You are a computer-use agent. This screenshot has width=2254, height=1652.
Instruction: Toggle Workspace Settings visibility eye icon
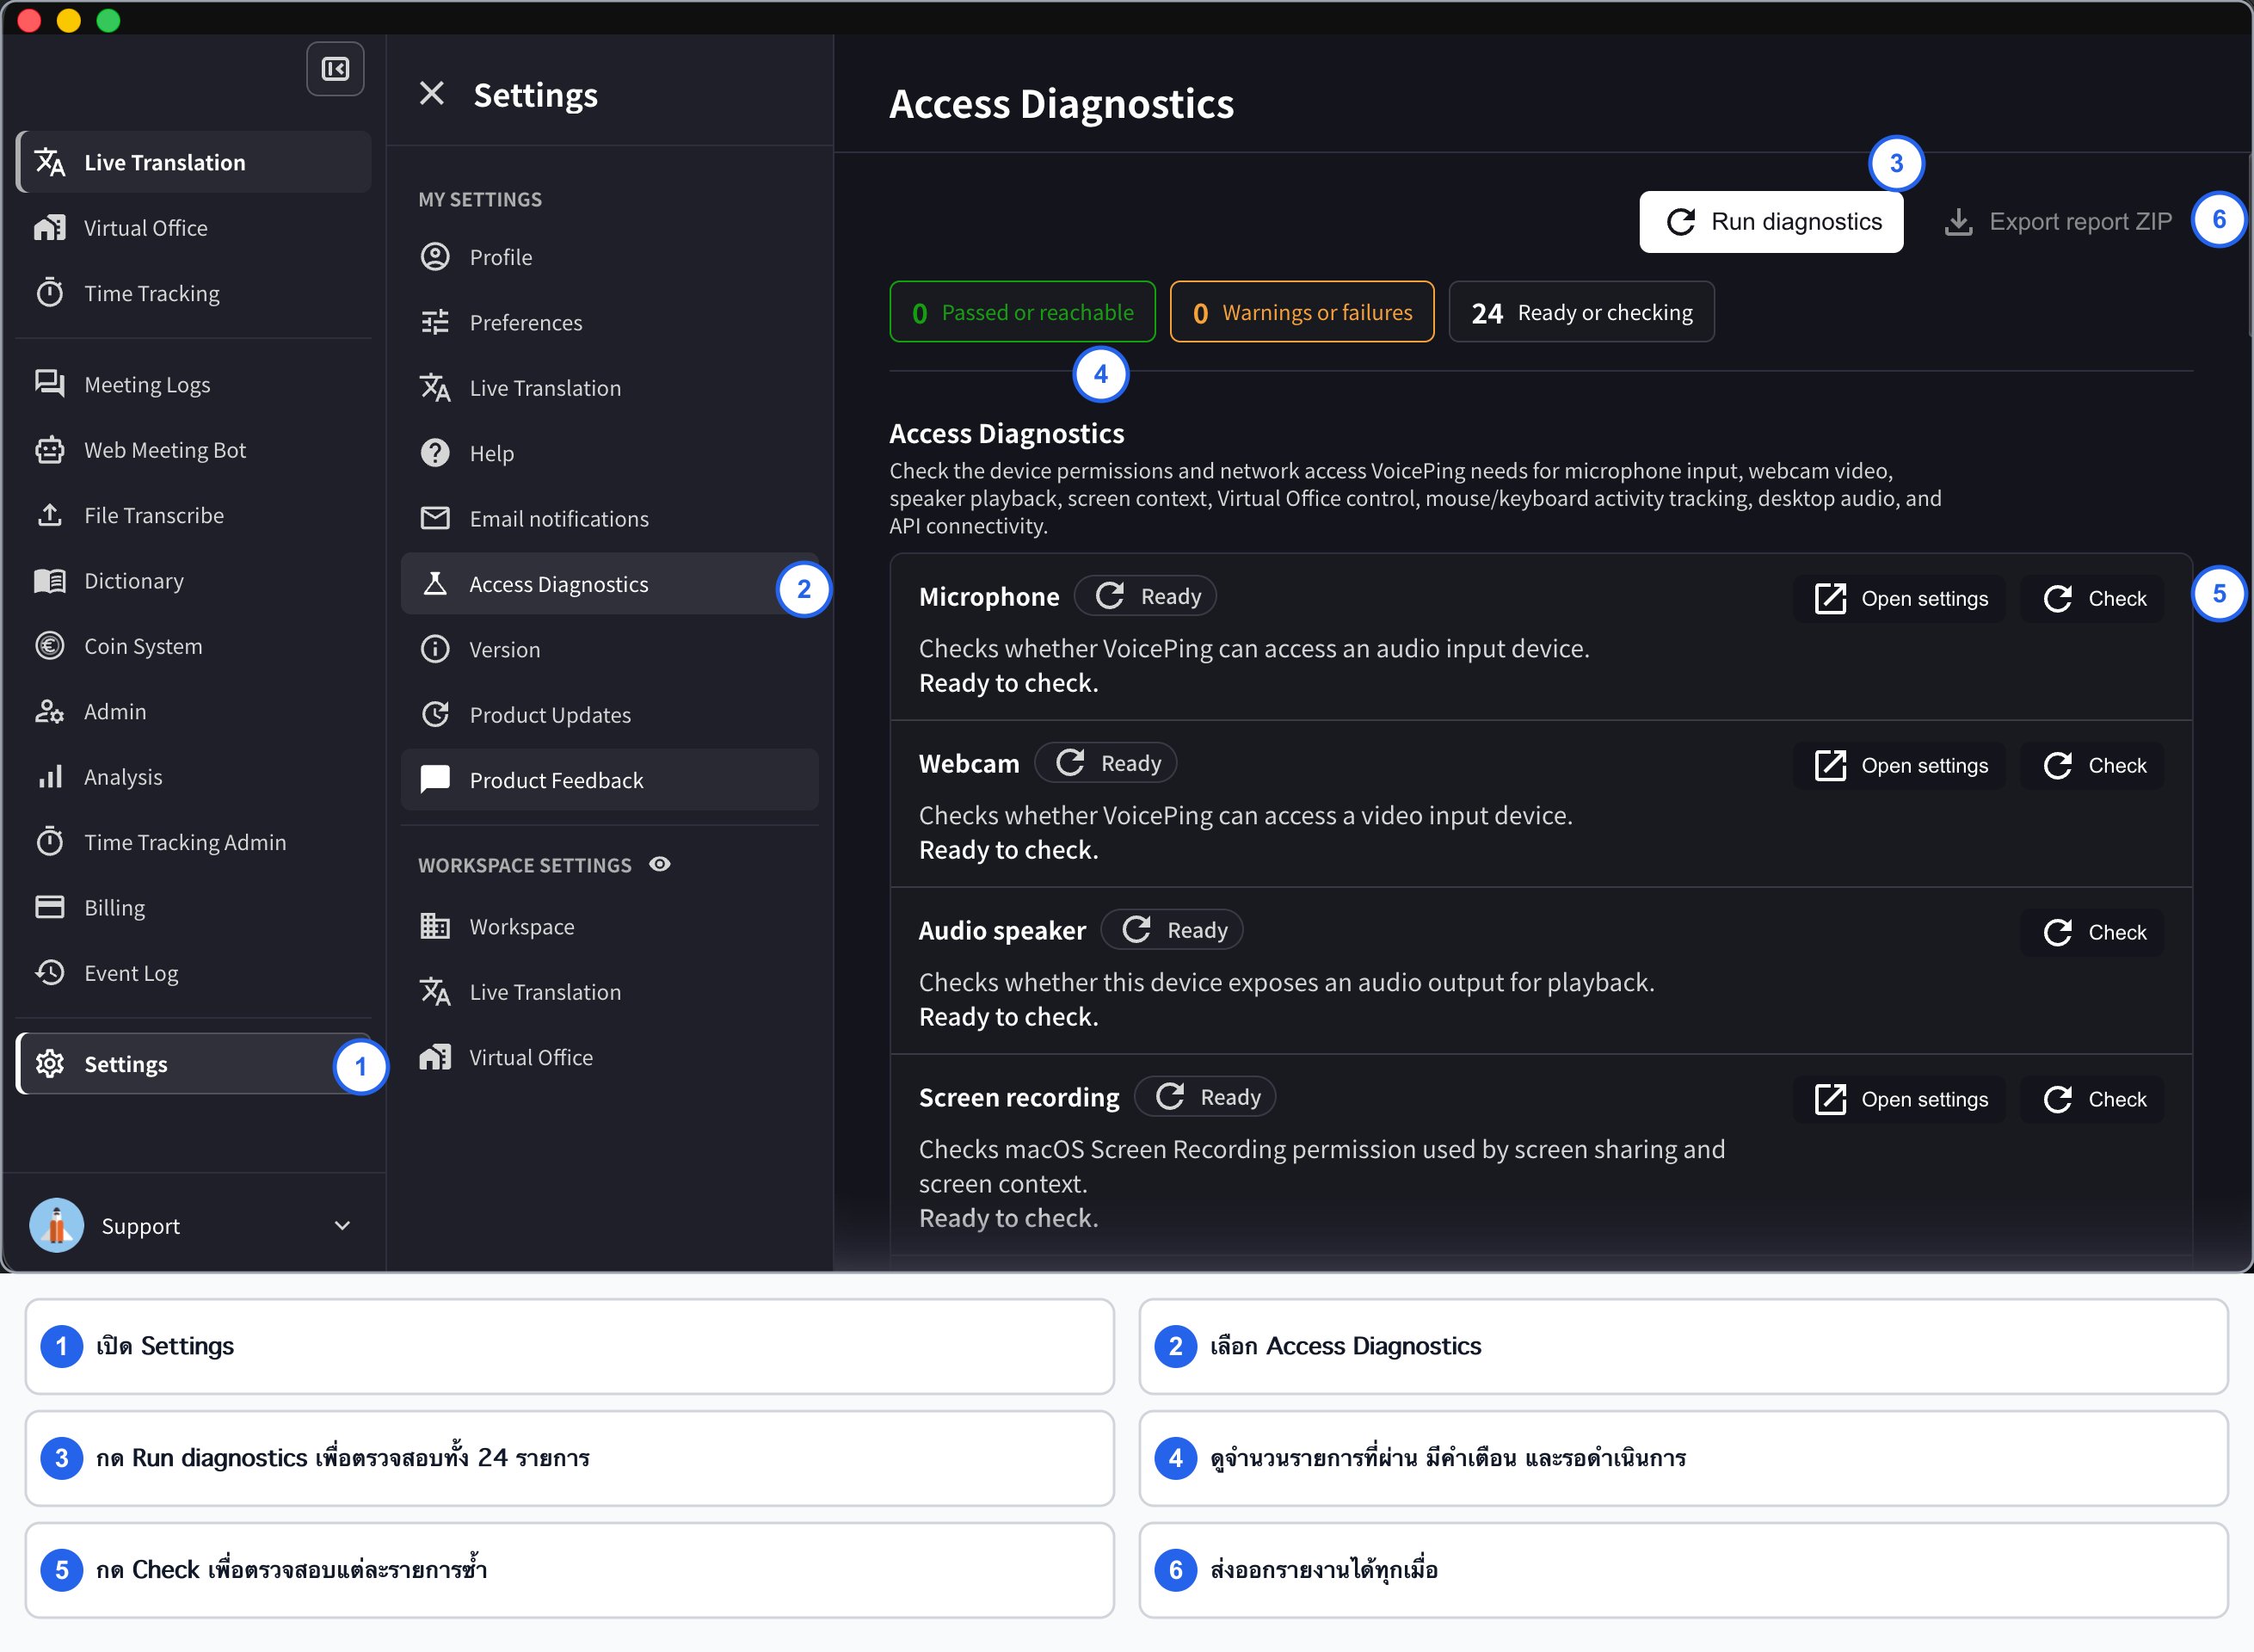[660, 864]
